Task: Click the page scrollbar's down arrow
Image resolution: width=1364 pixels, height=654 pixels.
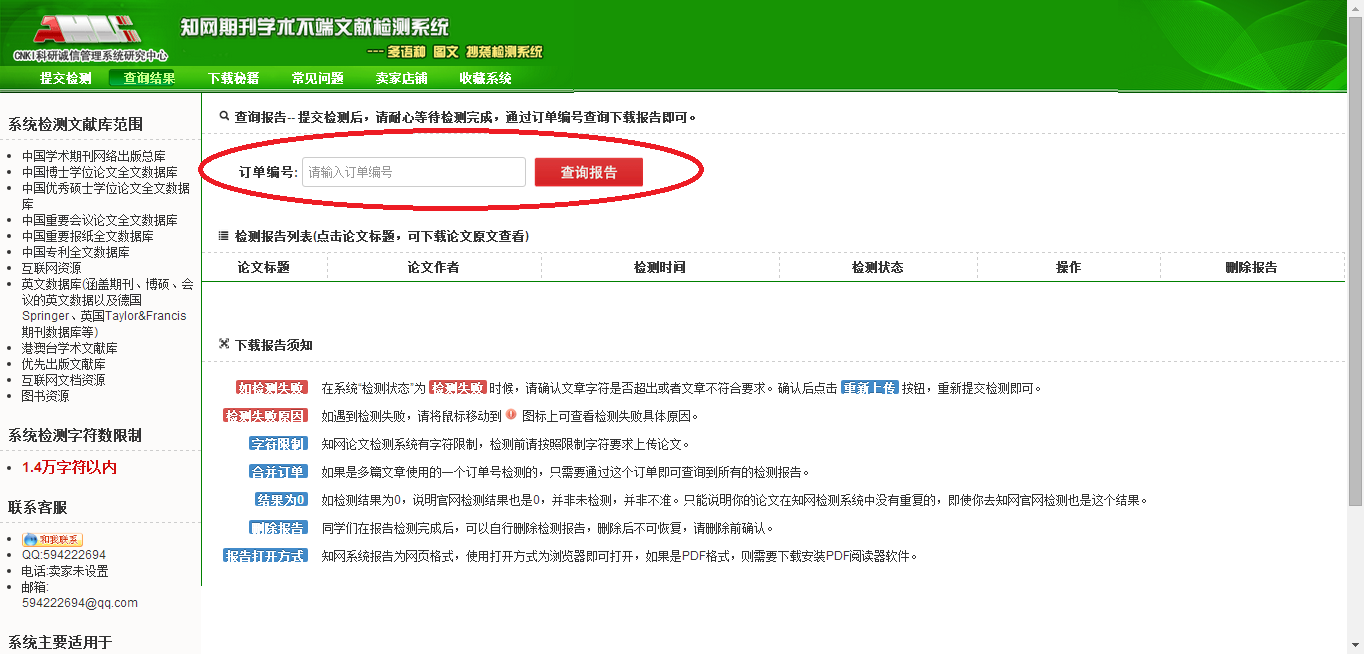Action: (x=1355, y=645)
